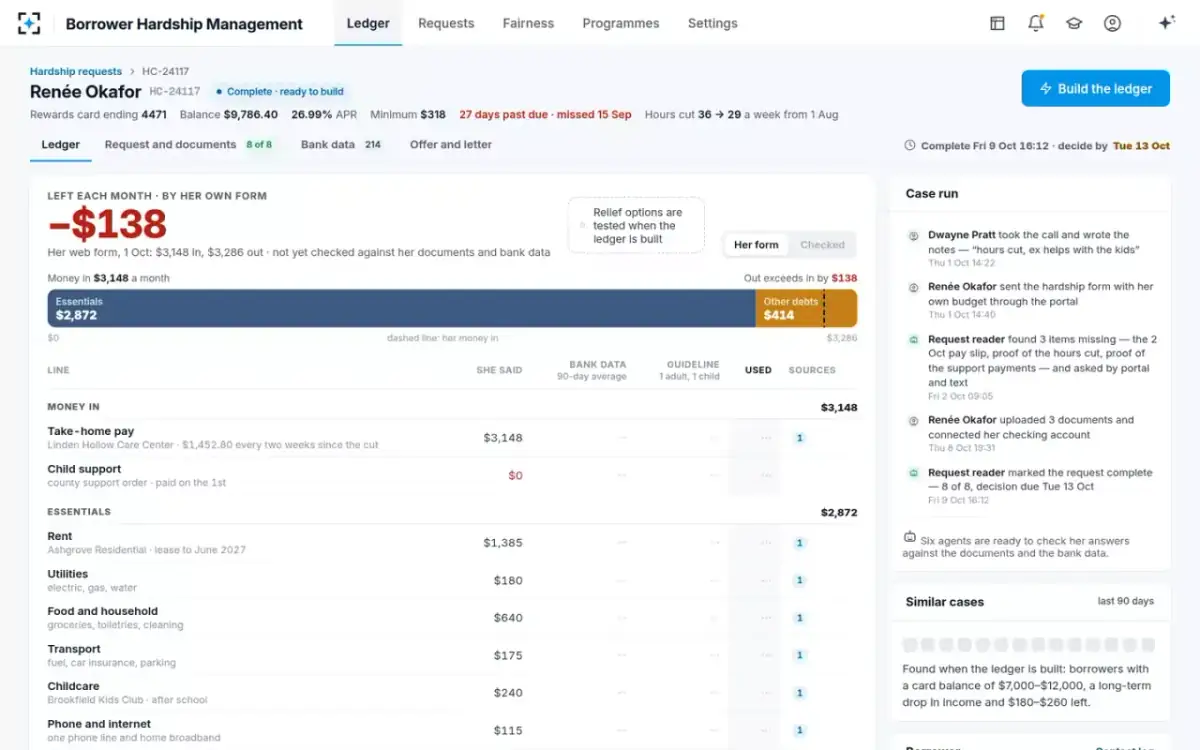Click the app logo icon in header
1200x750 pixels.
(x=30, y=23)
